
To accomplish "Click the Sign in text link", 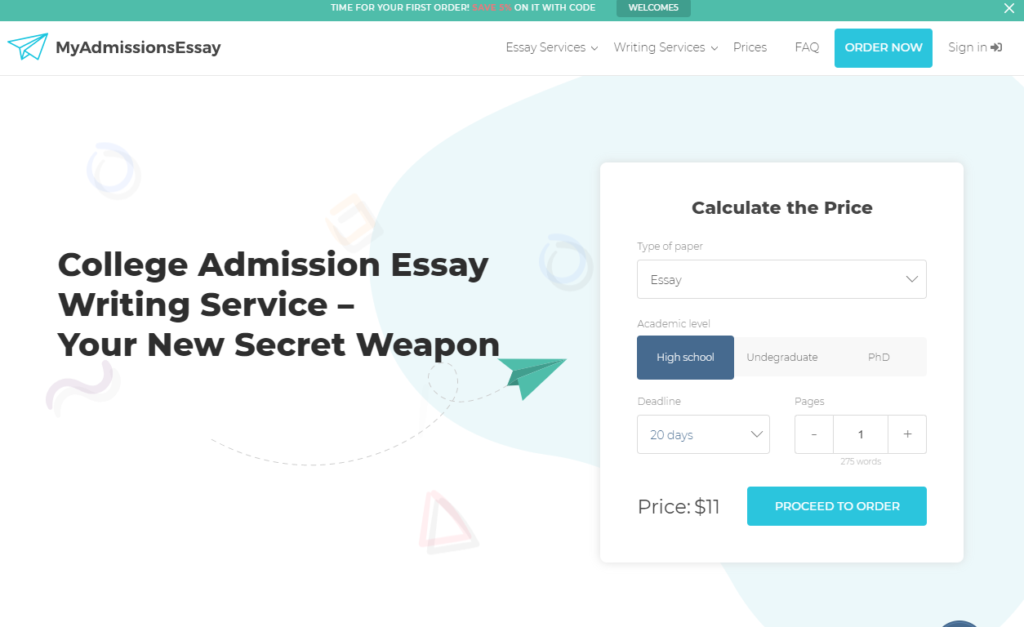I will click(967, 47).
